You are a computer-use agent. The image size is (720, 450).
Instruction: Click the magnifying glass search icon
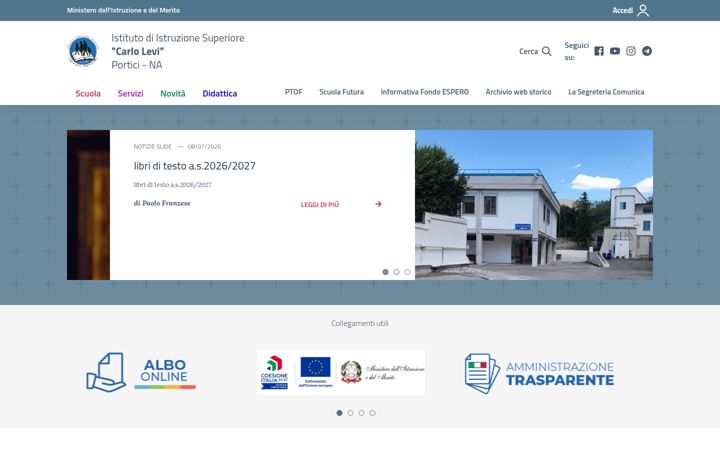546,51
